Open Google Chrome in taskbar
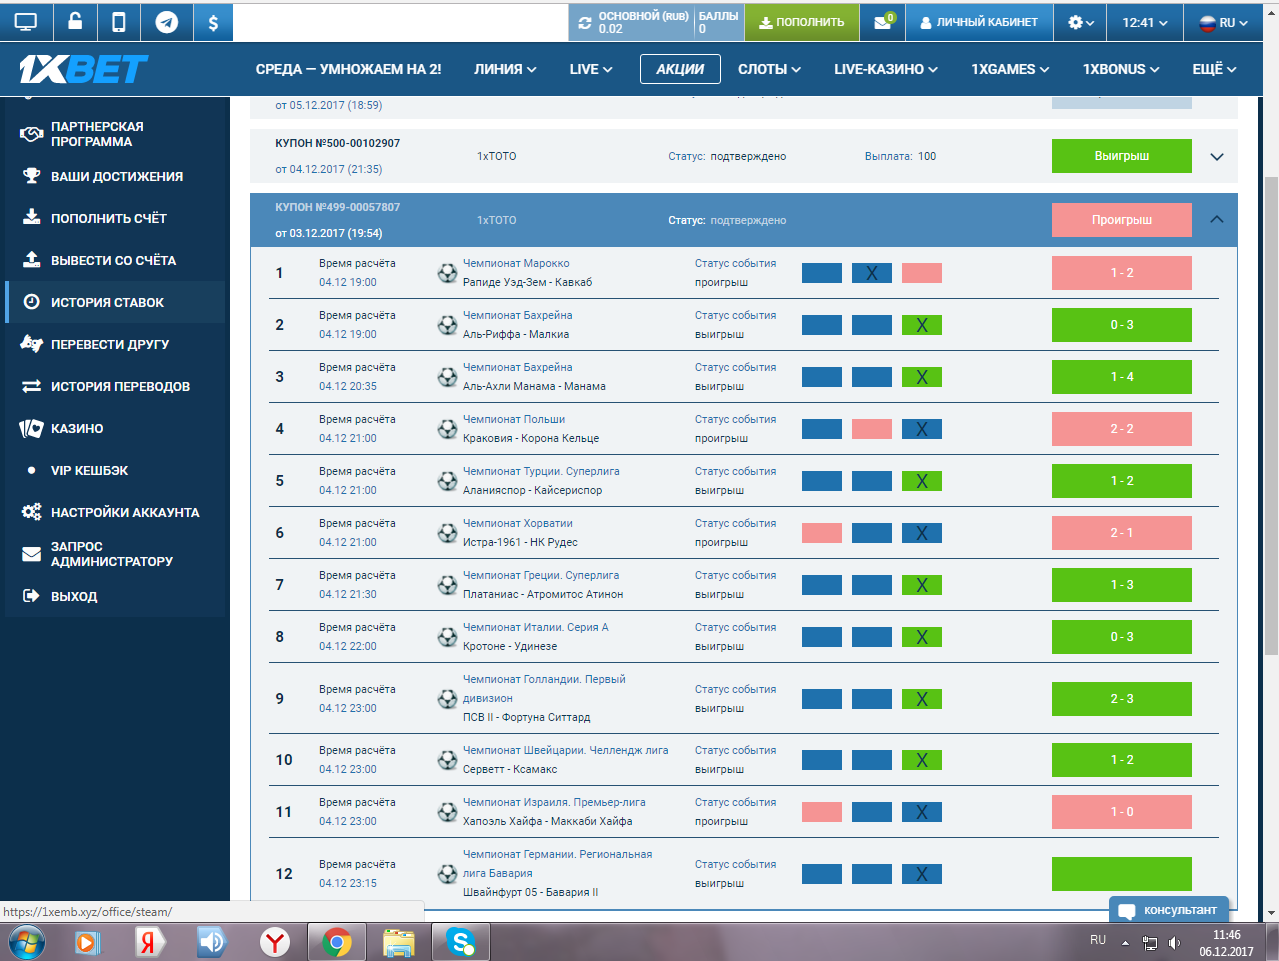This screenshot has width=1279, height=961. coord(337,942)
